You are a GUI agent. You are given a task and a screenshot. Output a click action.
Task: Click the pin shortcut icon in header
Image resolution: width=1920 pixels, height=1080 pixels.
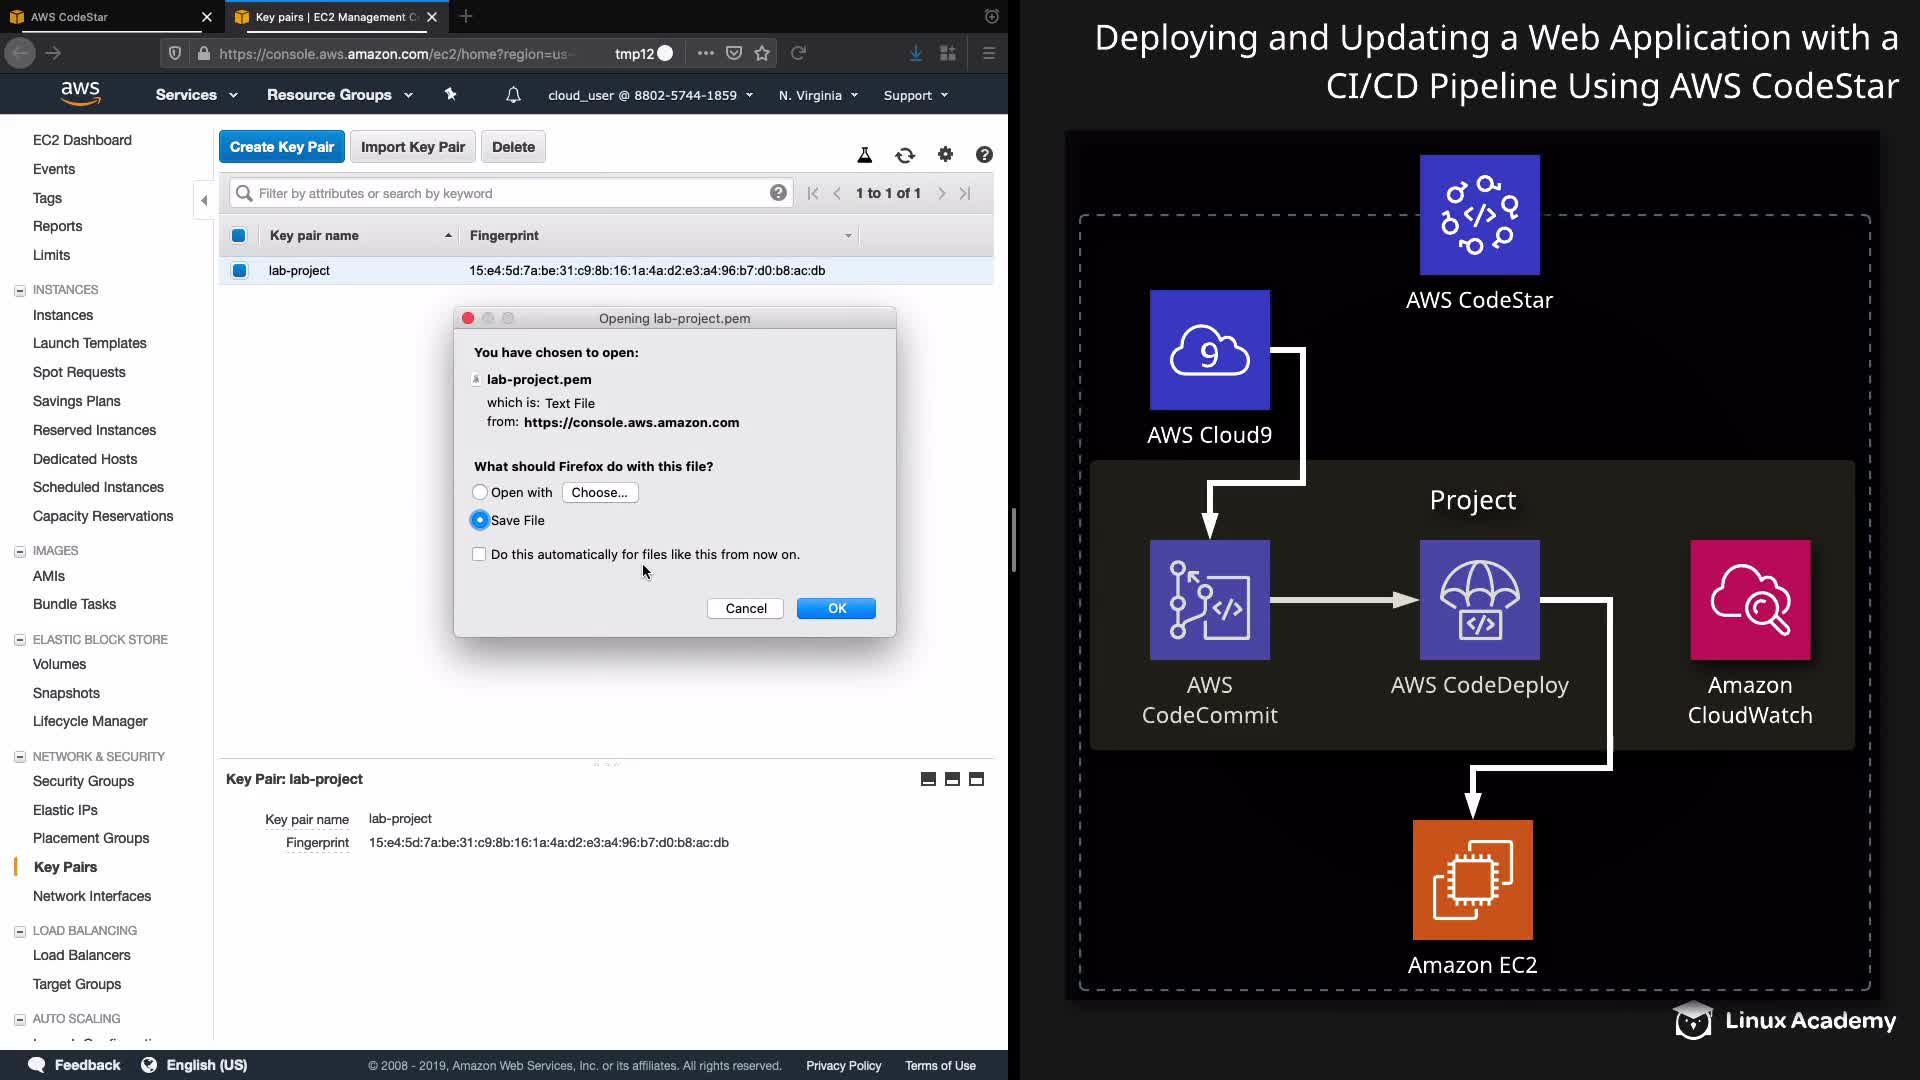[x=450, y=94]
